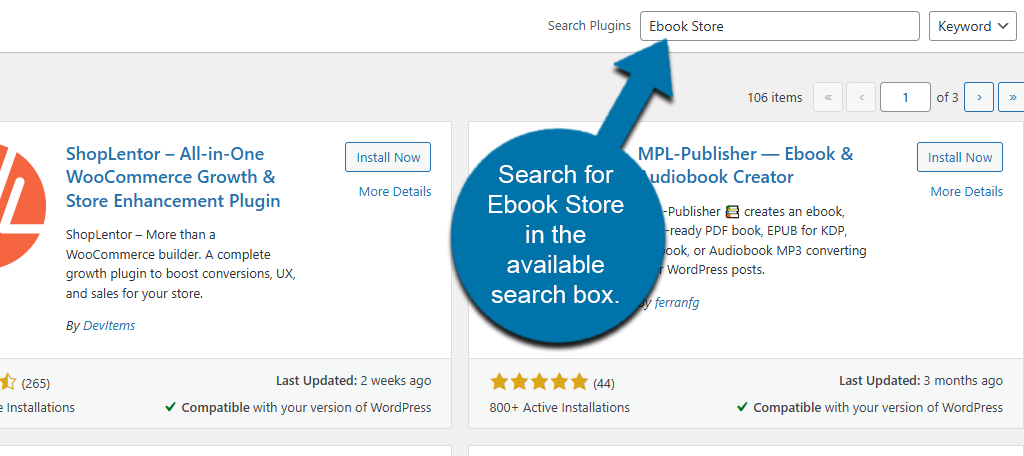
Task: Click the Search Plugins input field
Action: 780,26
